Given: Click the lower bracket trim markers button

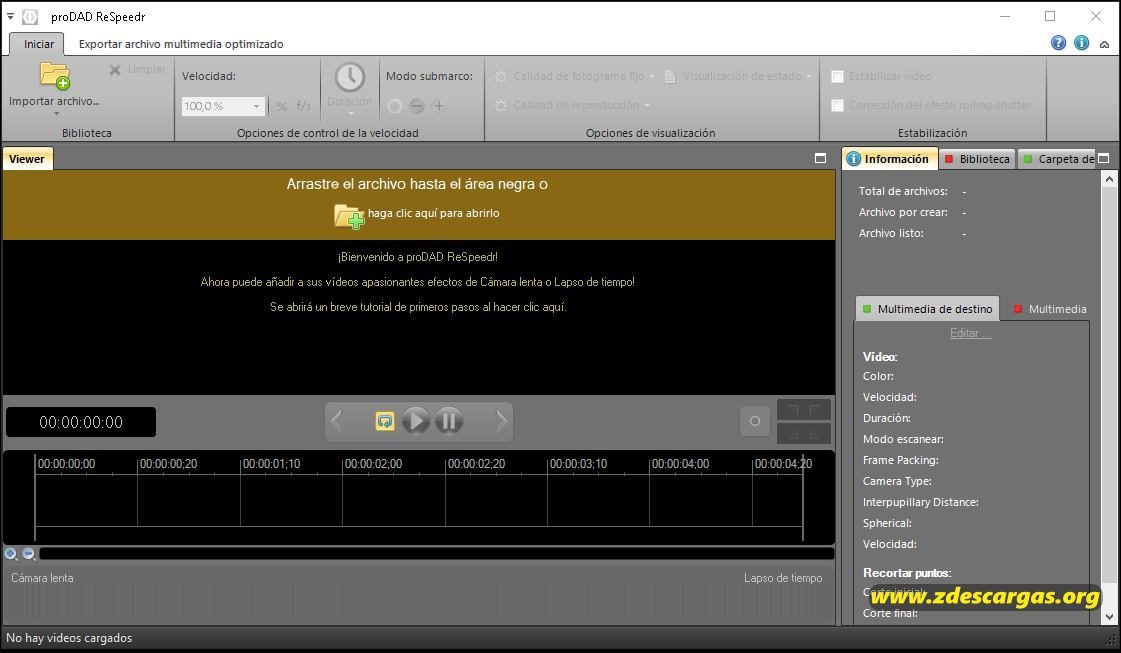Looking at the screenshot, I should click(804, 433).
